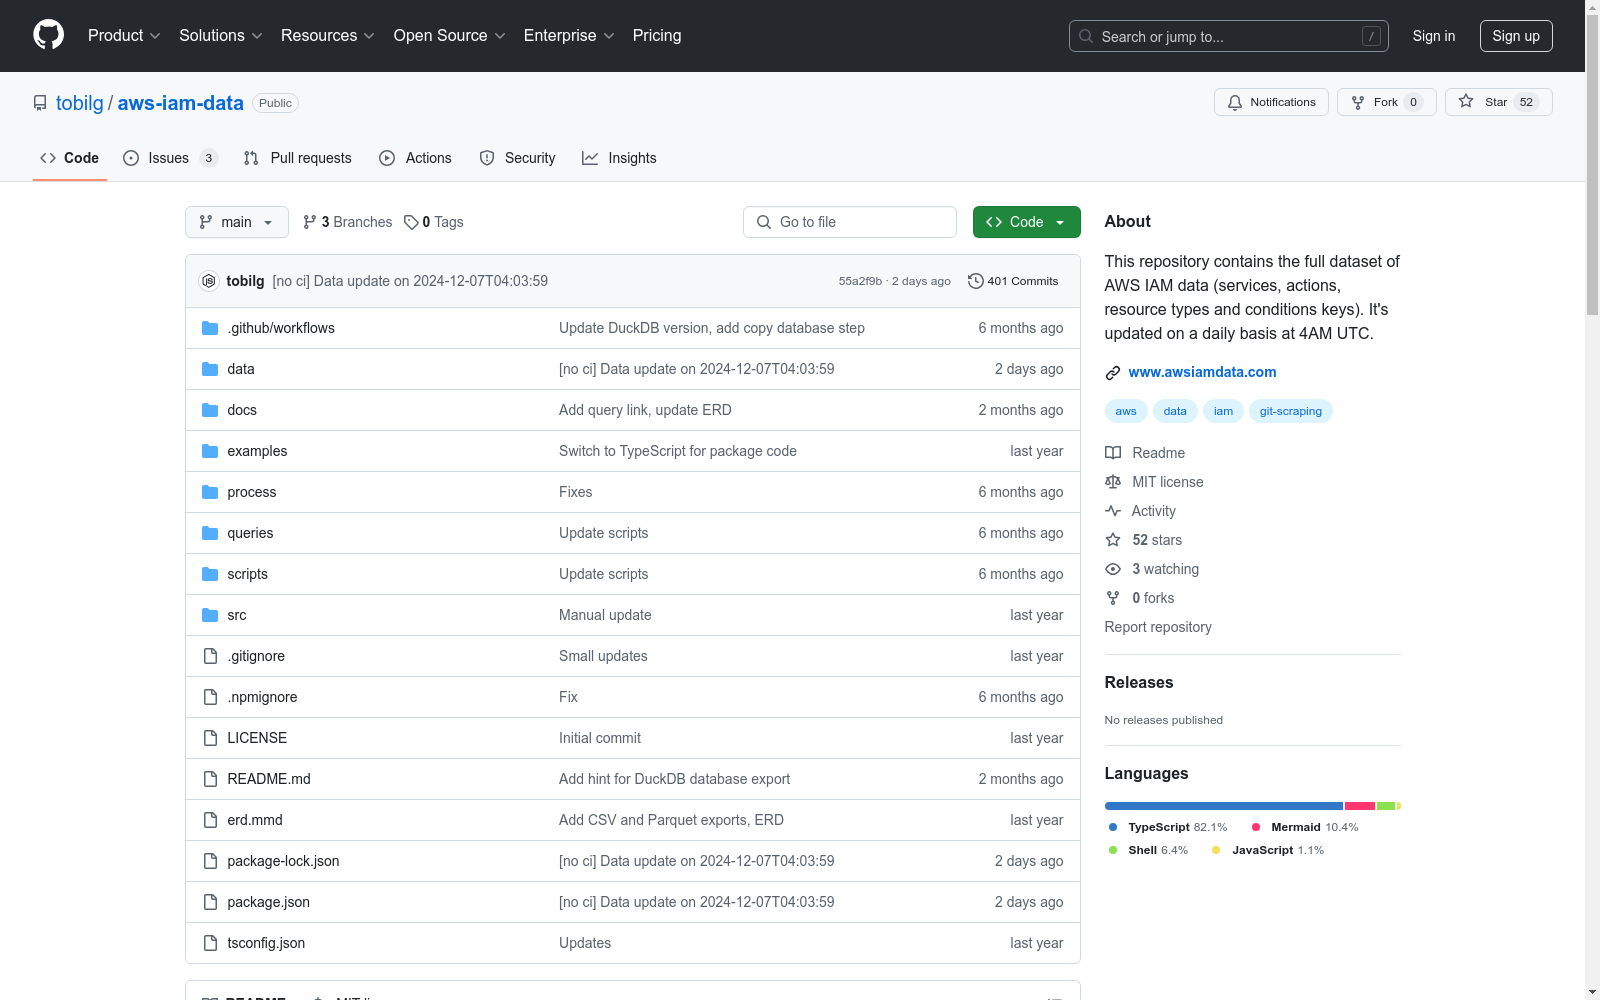Click the eye icon beside watching
Screen dimensions: 1600x1000
(1113, 569)
